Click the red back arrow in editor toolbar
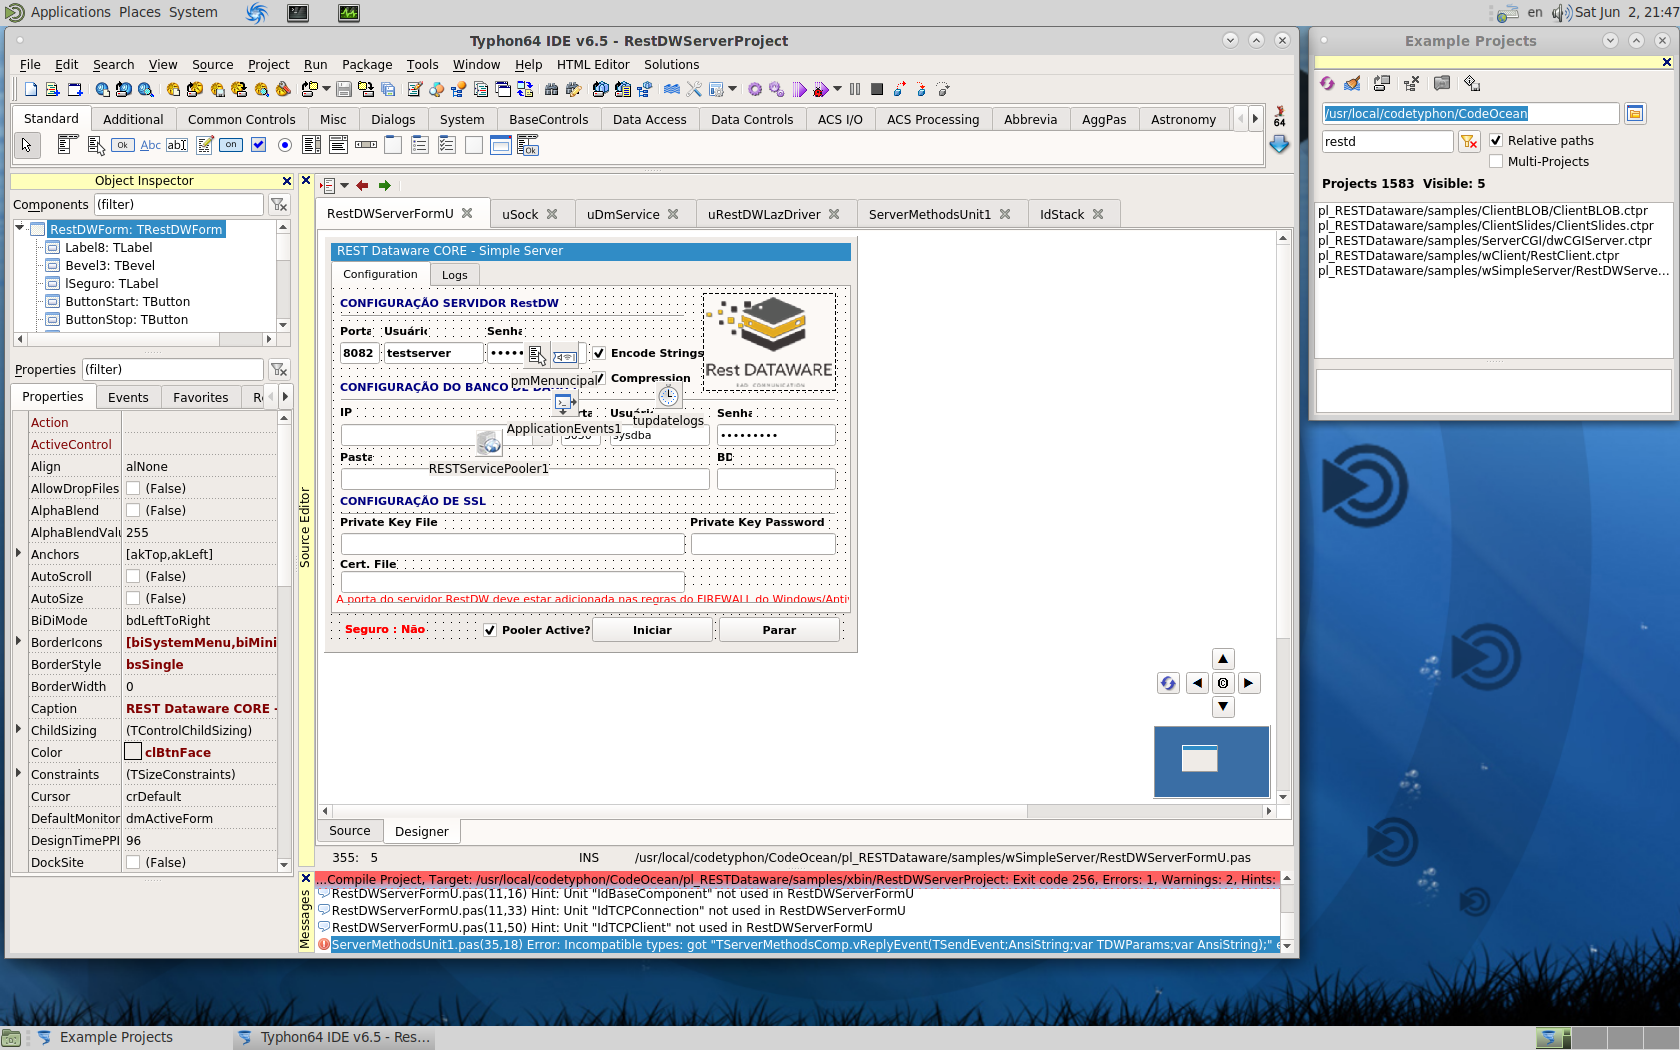Image resolution: width=1680 pixels, height=1050 pixels. (362, 185)
